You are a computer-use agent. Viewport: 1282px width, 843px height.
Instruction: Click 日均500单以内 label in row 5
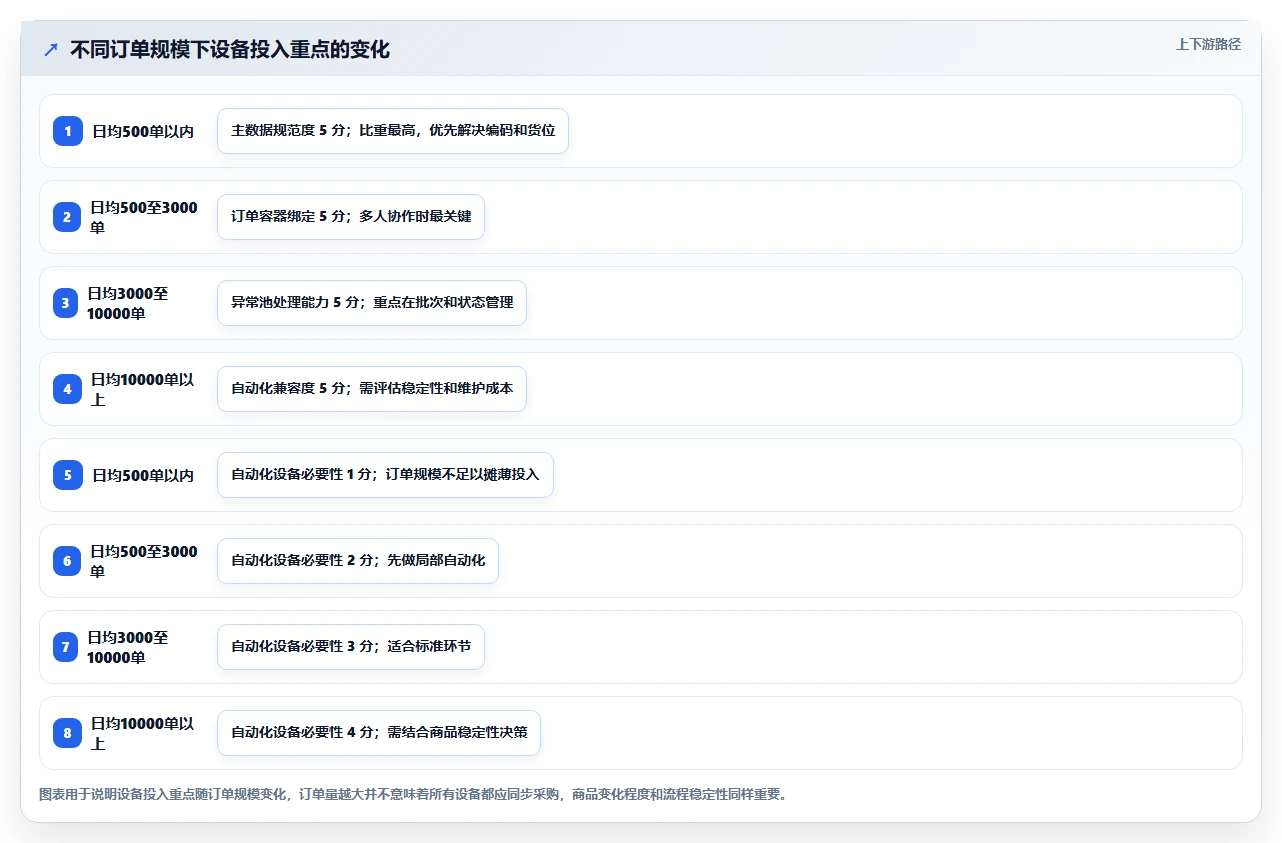[x=143, y=475]
